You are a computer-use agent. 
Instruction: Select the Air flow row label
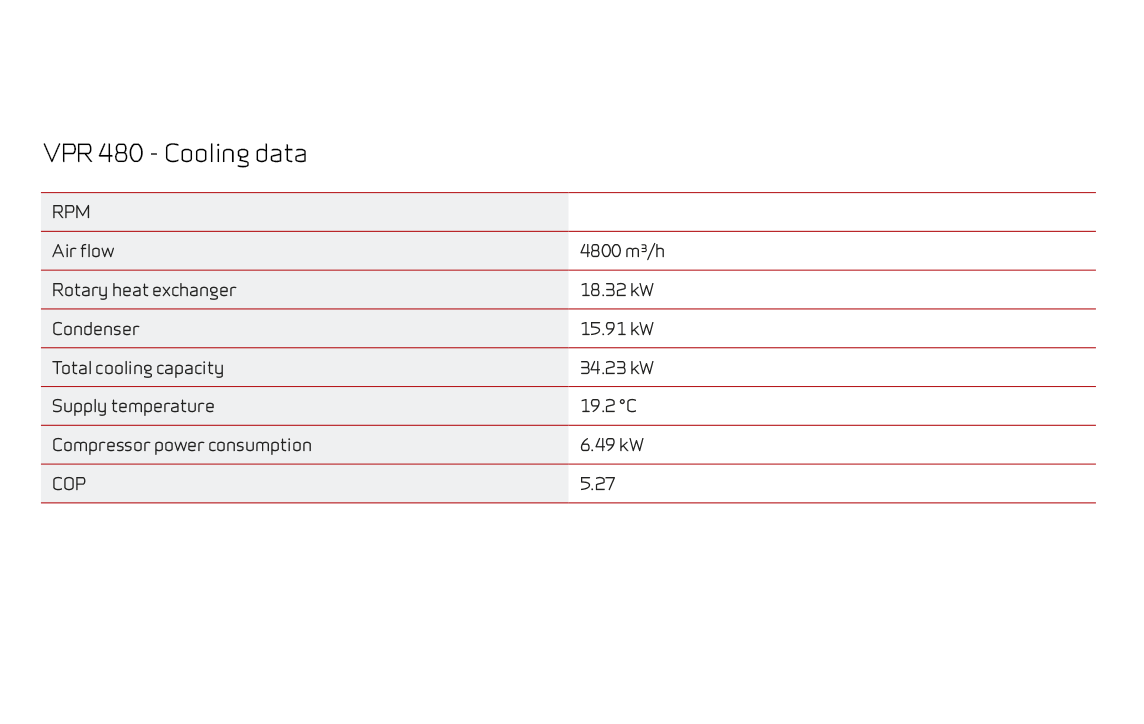[83, 251]
